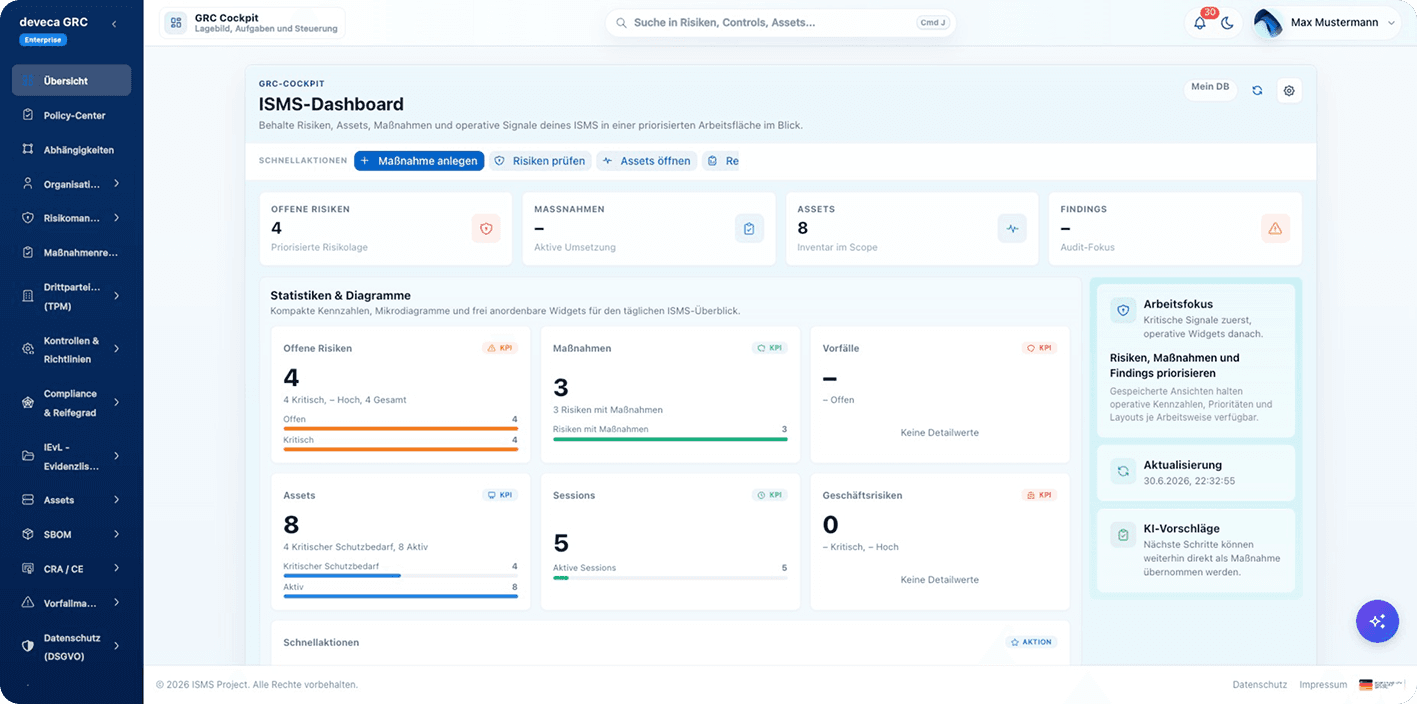Image resolution: width=1417 pixels, height=704 pixels.
Task: Click the Offen orange progress bar
Action: point(400,428)
